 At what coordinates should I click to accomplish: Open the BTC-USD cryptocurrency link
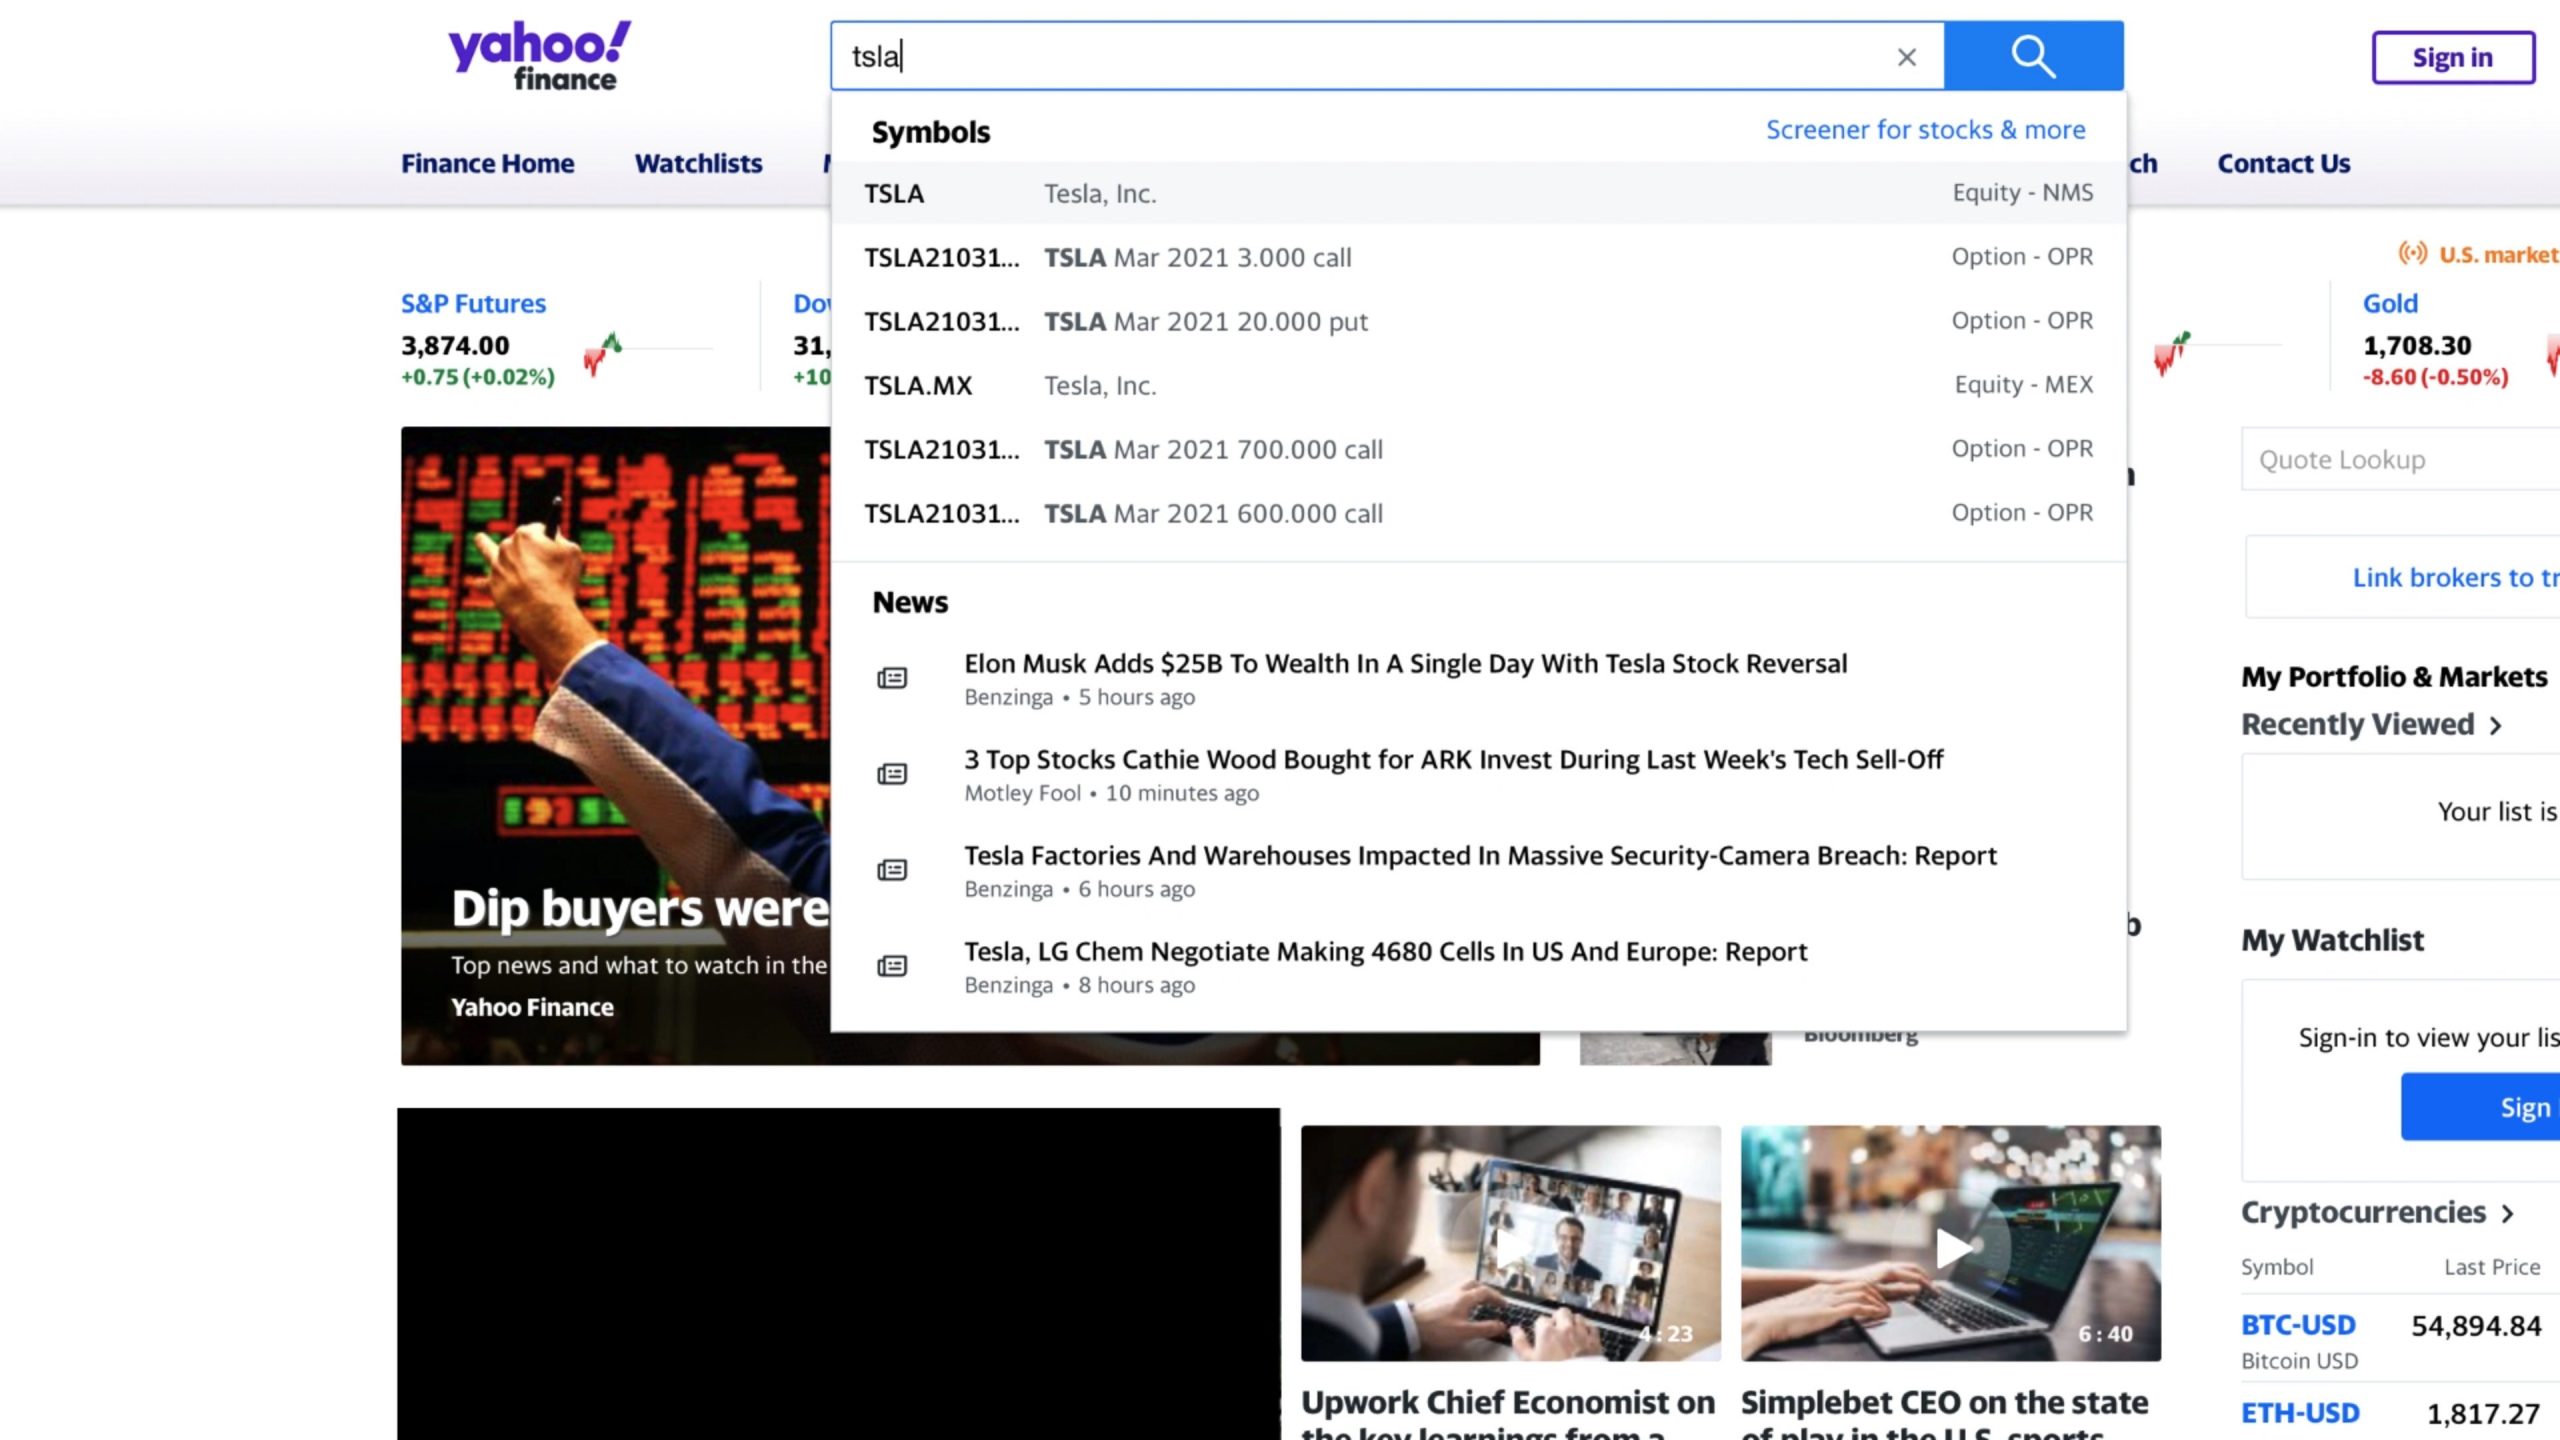[x=2298, y=1325]
